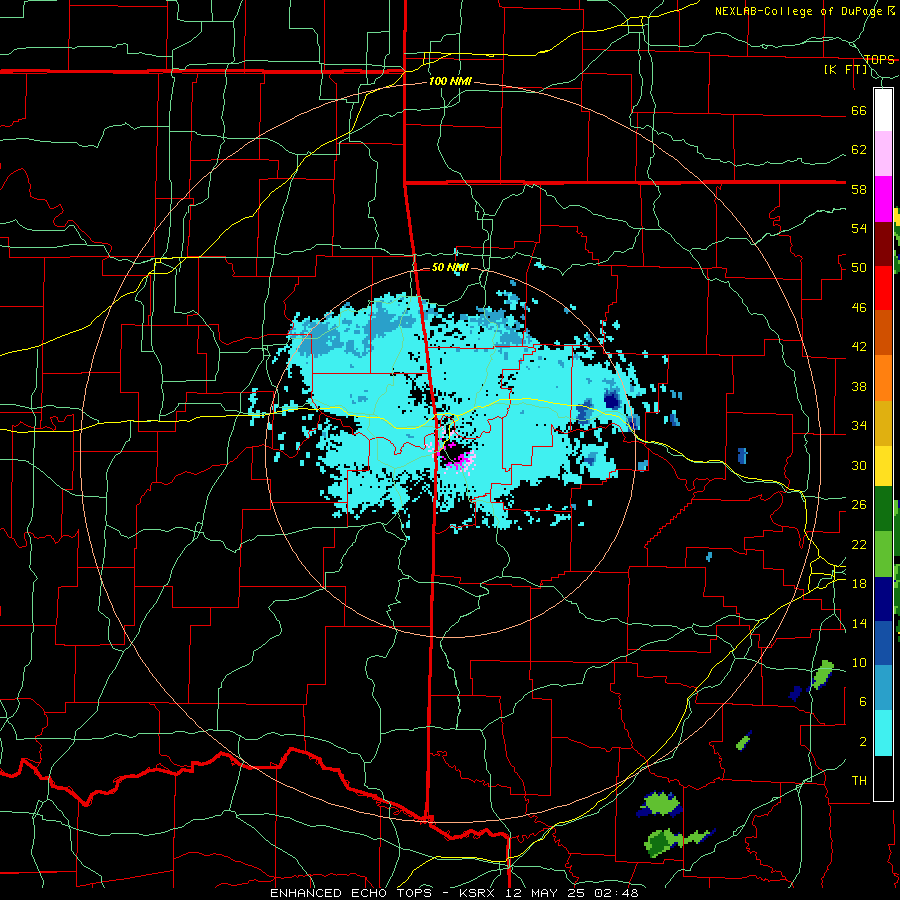Click the legend value 30
The width and height of the screenshot is (900, 900).
click(x=859, y=465)
